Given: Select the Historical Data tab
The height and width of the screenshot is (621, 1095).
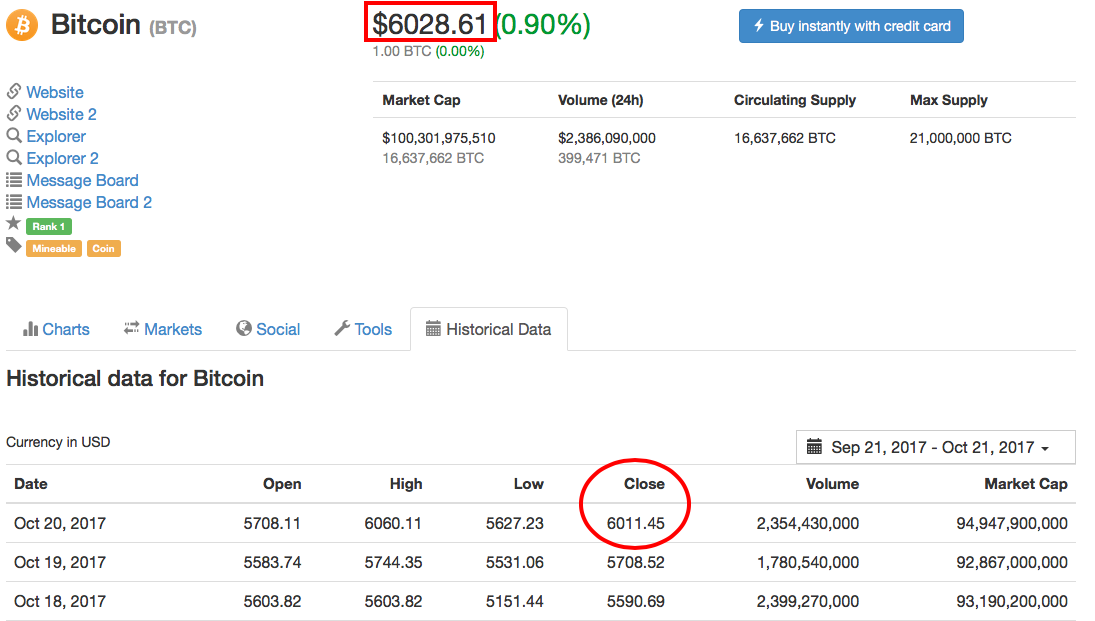Looking at the screenshot, I should coord(489,329).
